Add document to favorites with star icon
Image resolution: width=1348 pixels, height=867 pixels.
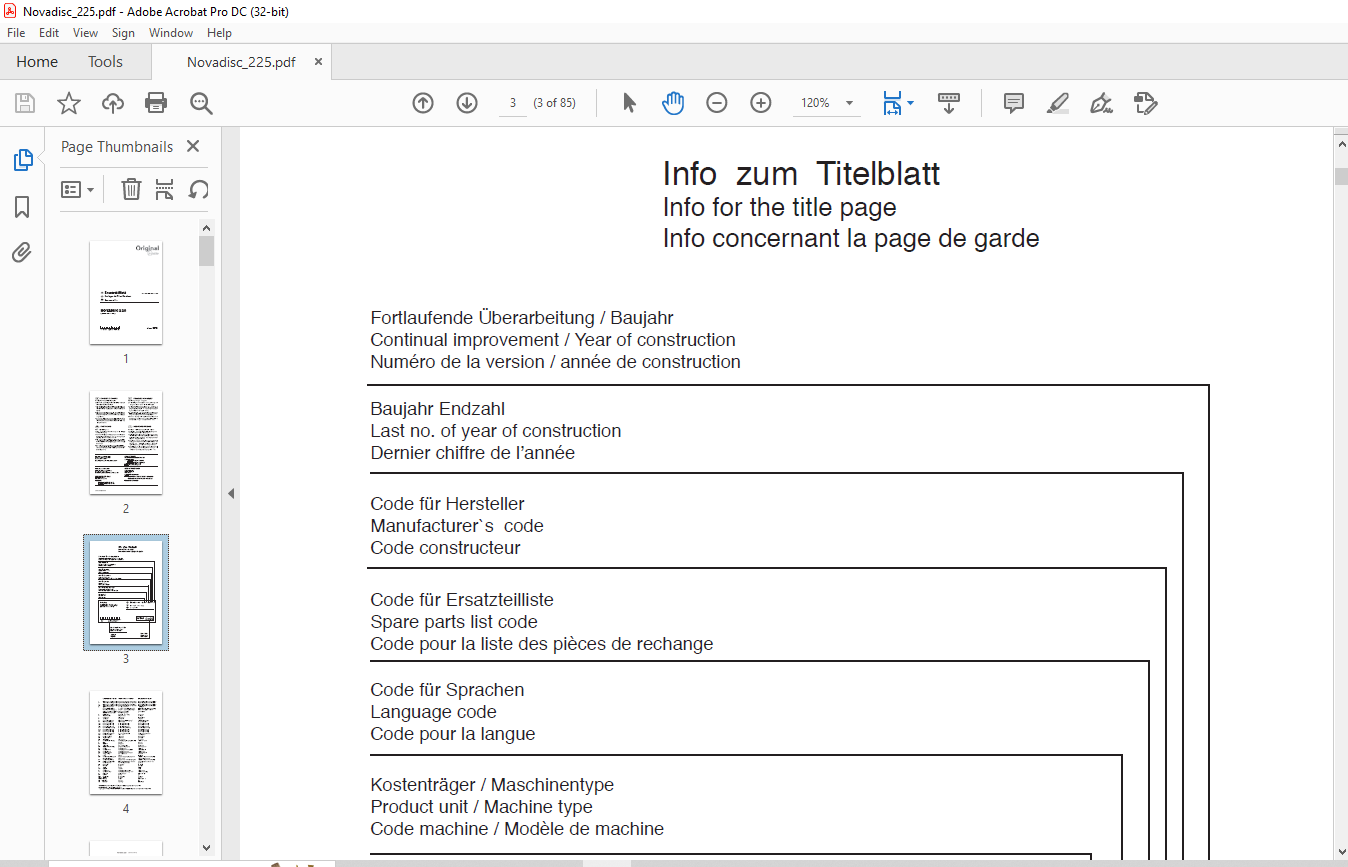point(68,103)
